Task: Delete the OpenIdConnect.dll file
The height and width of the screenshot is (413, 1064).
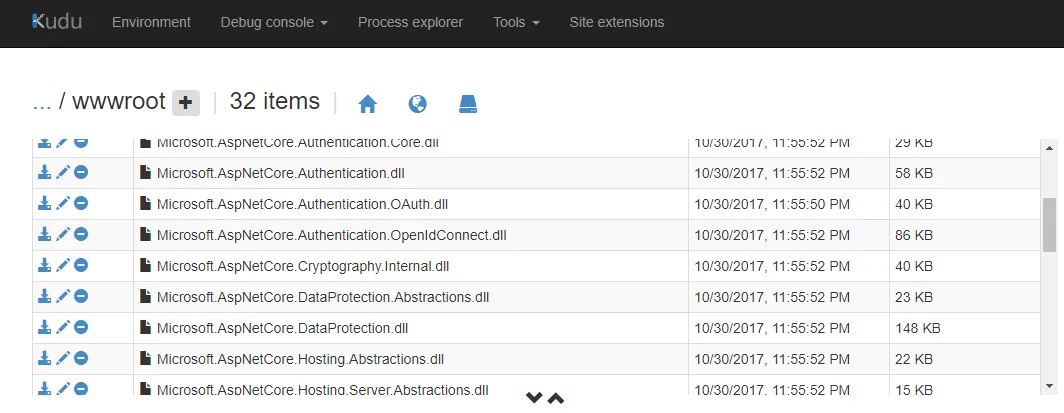Action: pos(81,234)
